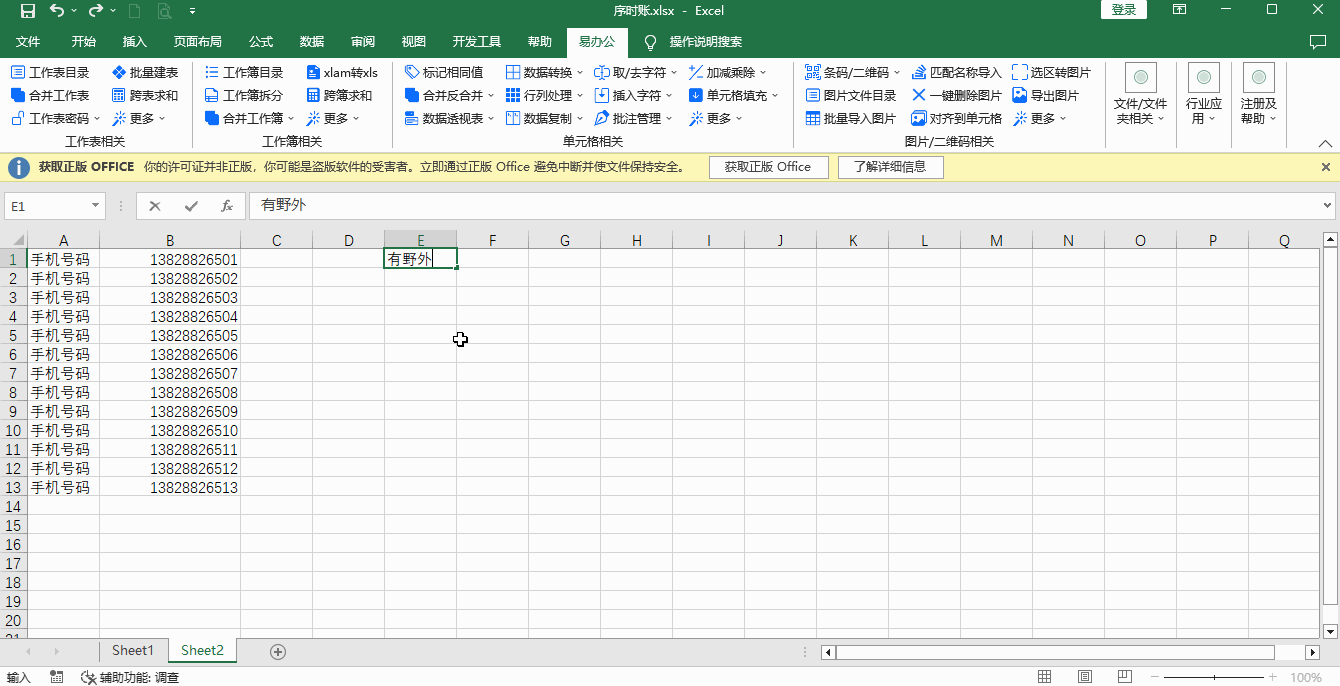Click 获取正版 Office button

tap(768, 167)
